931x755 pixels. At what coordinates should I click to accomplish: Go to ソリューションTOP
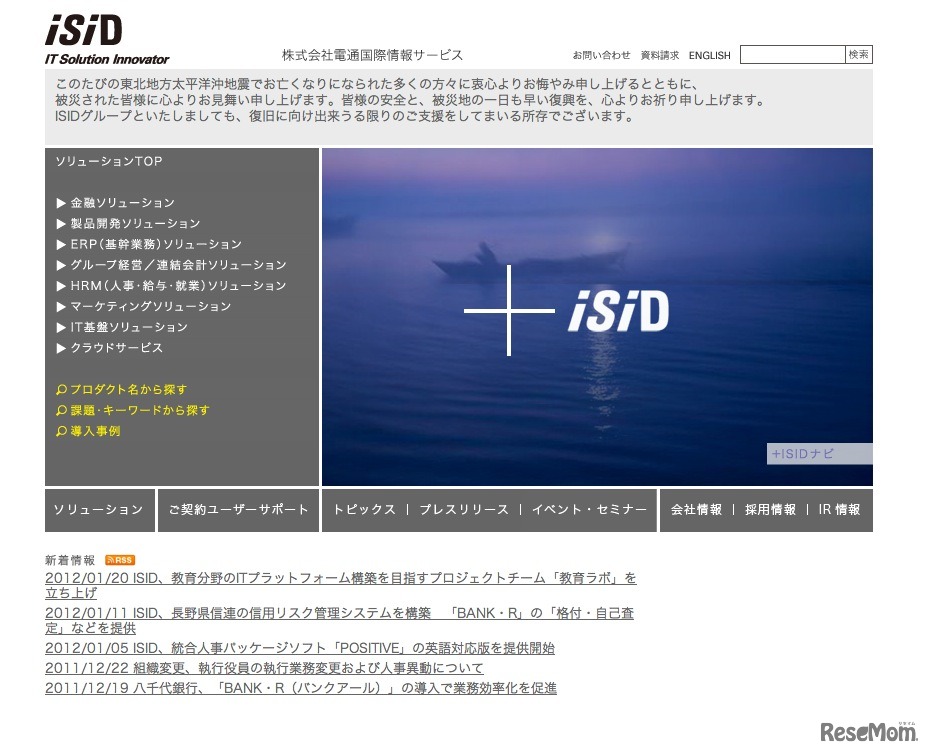[x=109, y=161]
